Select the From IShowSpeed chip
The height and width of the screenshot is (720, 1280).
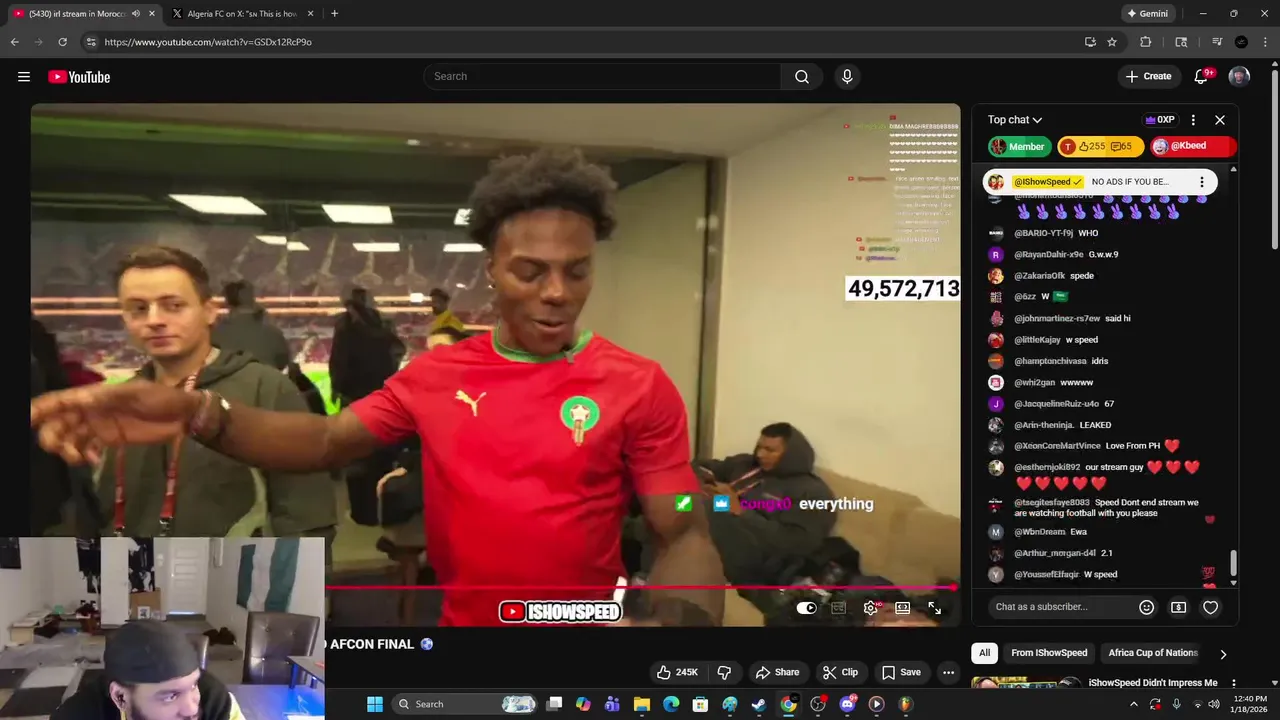(1049, 653)
